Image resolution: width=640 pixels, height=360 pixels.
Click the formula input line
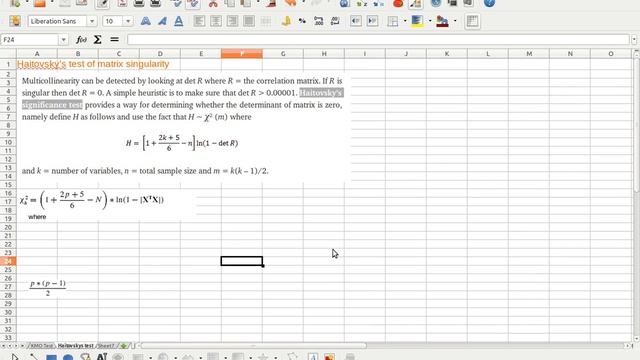[x=378, y=40]
